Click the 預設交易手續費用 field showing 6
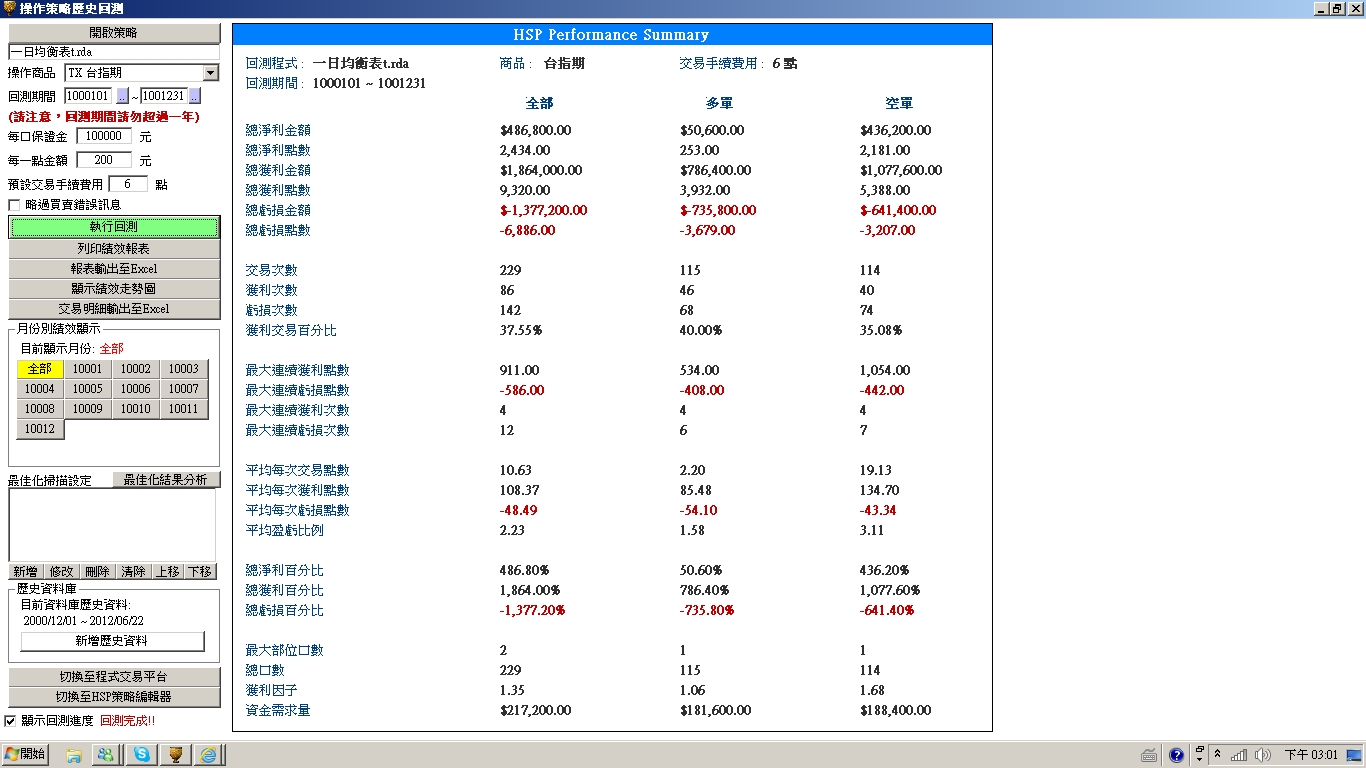 point(128,184)
